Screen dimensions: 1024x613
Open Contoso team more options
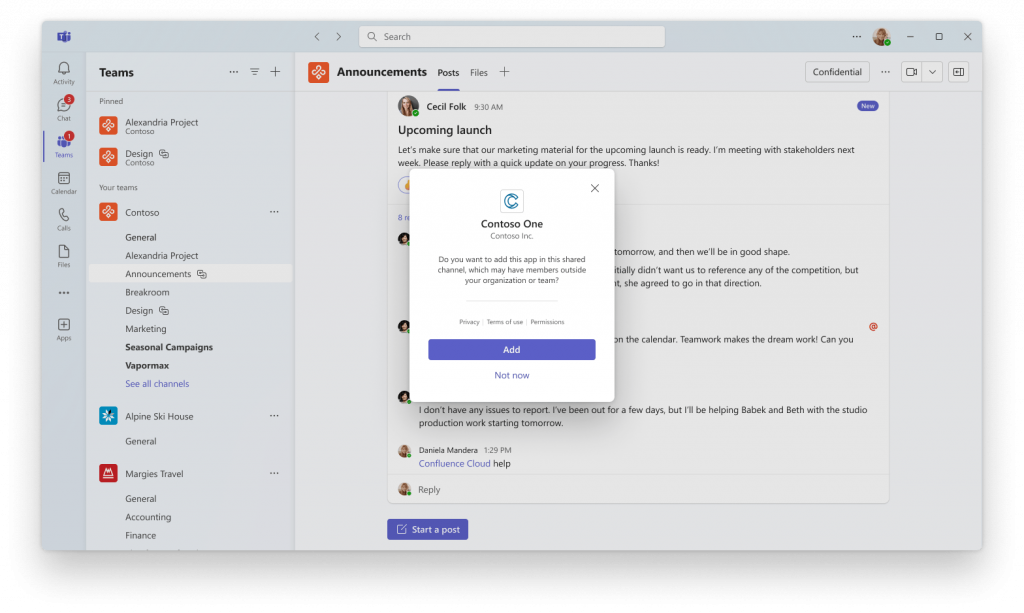[x=274, y=212]
